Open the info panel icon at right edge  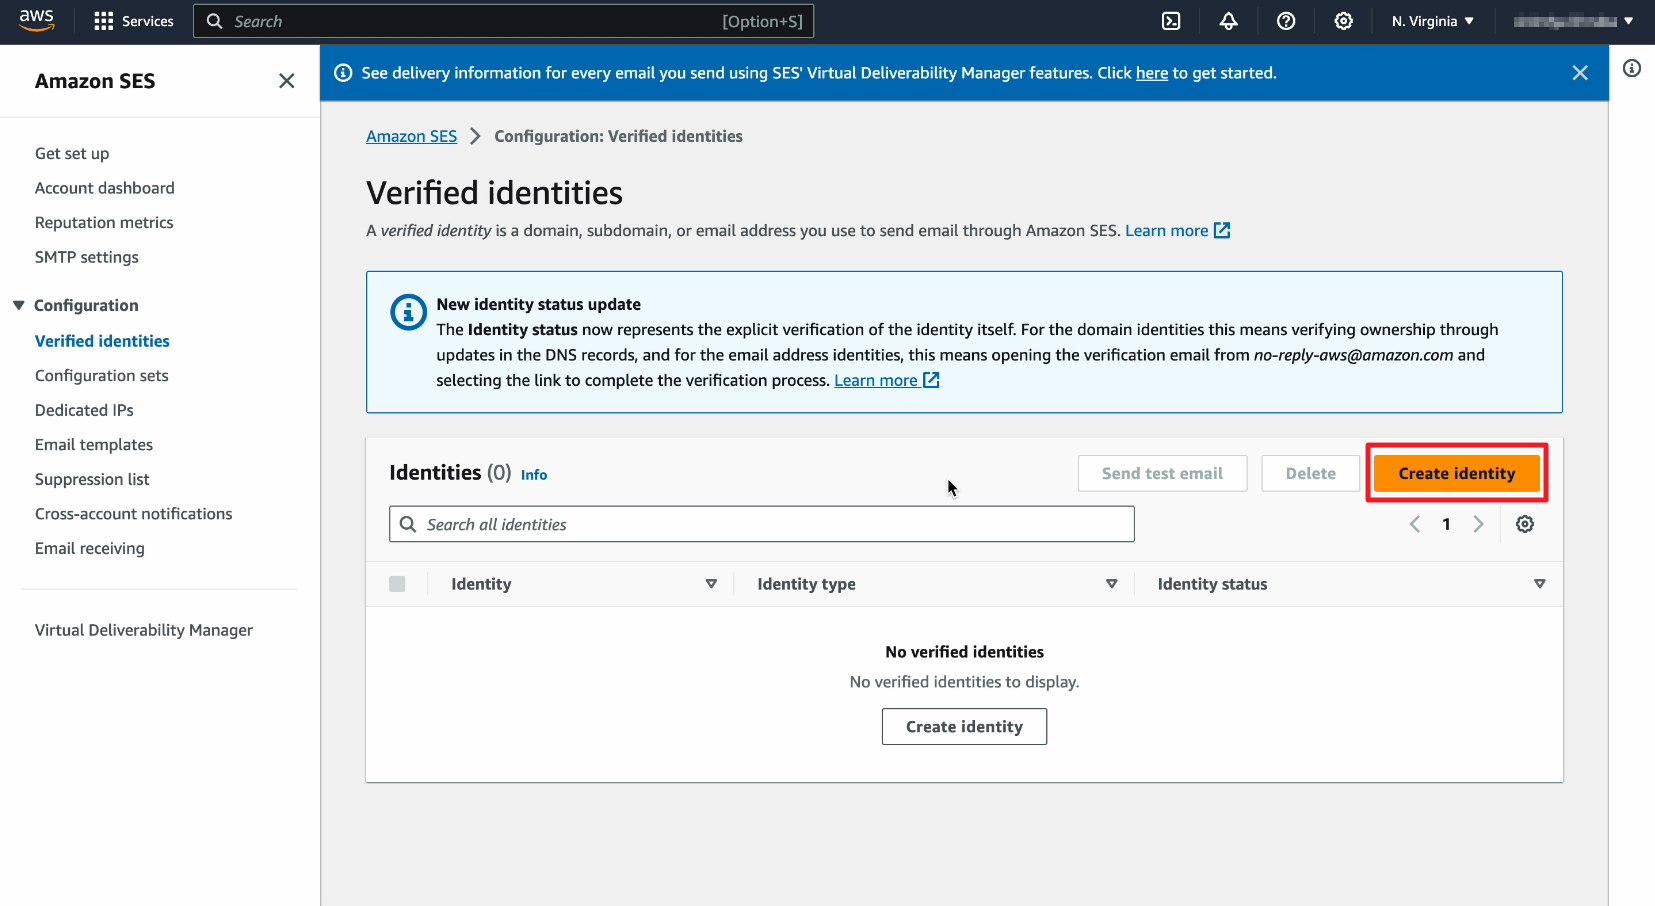coord(1631,68)
